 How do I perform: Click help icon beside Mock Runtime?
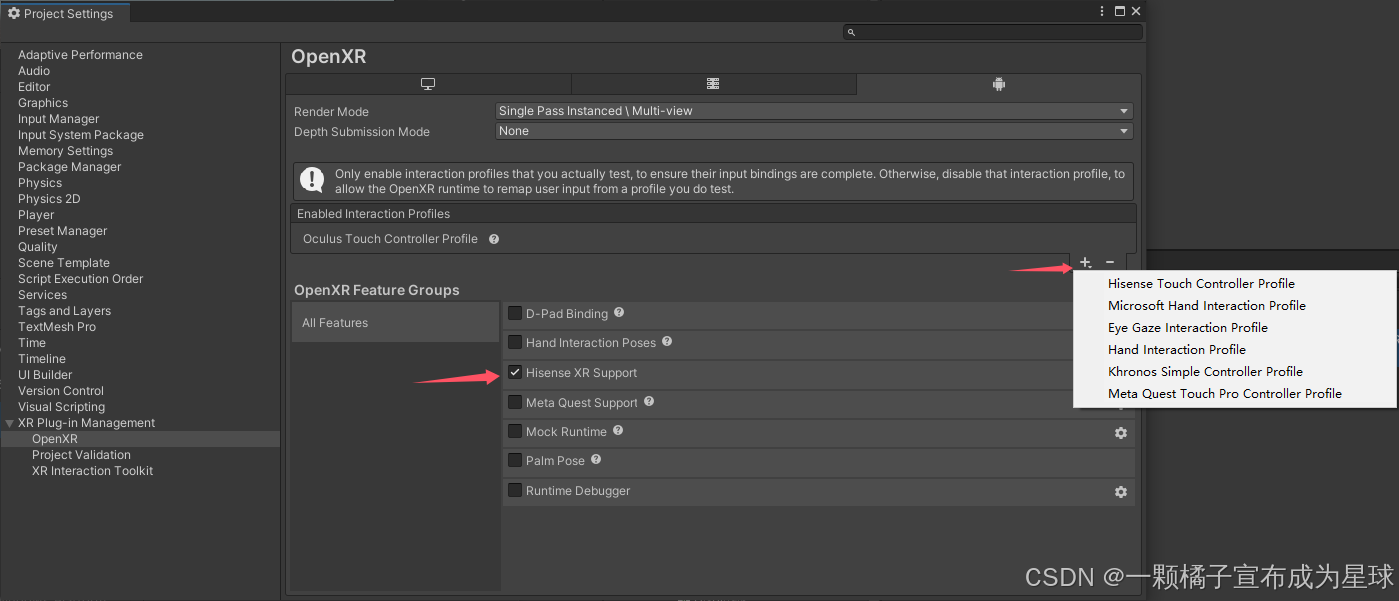tap(618, 431)
